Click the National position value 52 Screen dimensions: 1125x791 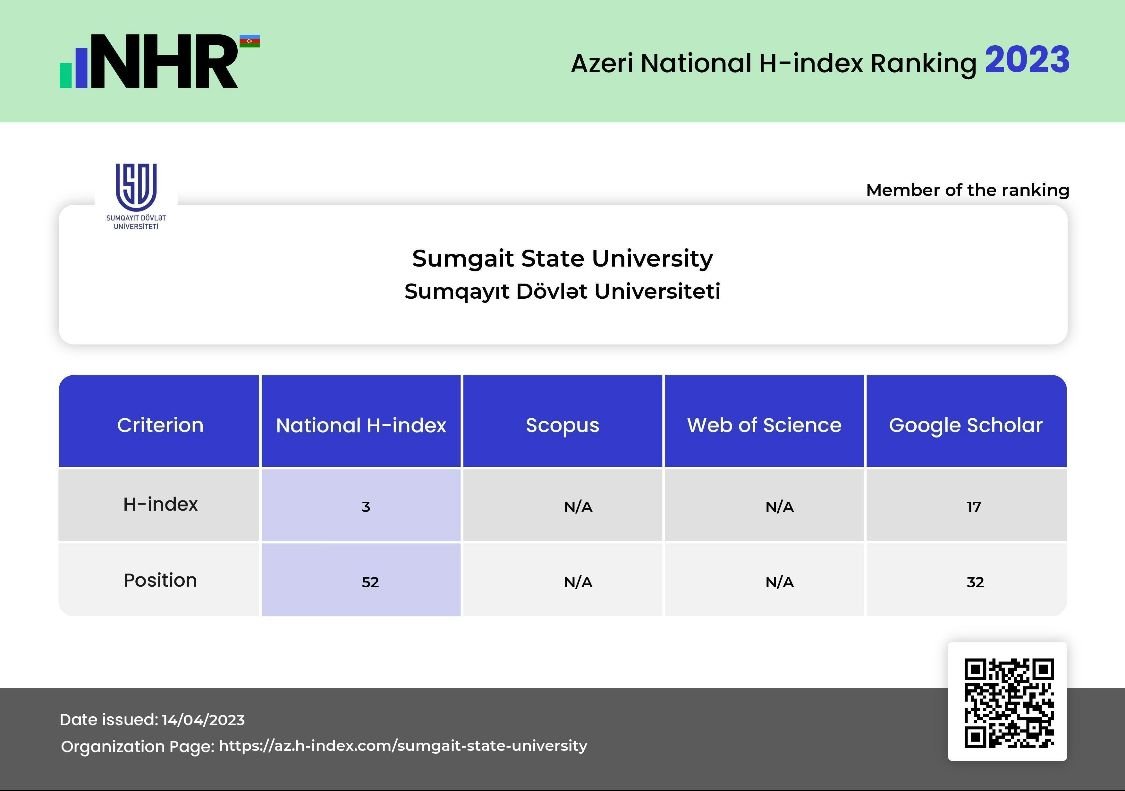(370, 582)
